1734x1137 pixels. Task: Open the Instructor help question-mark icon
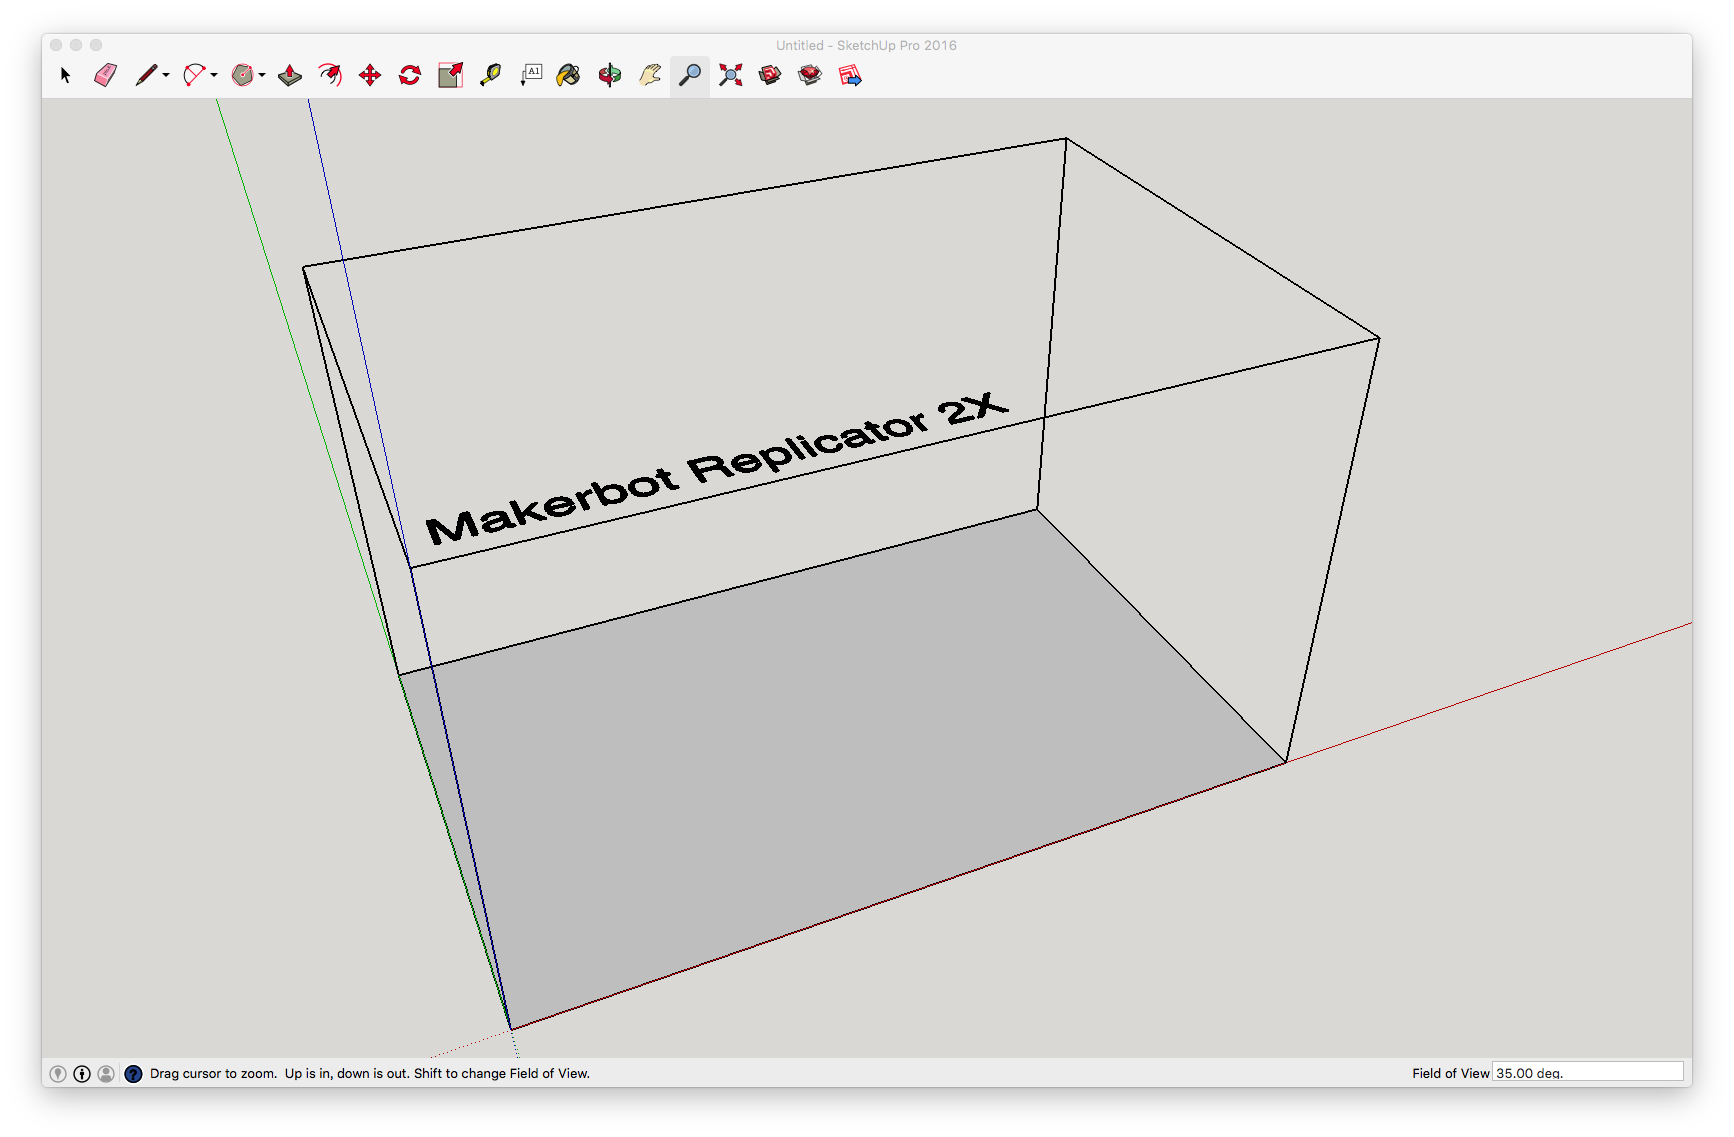133,1073
